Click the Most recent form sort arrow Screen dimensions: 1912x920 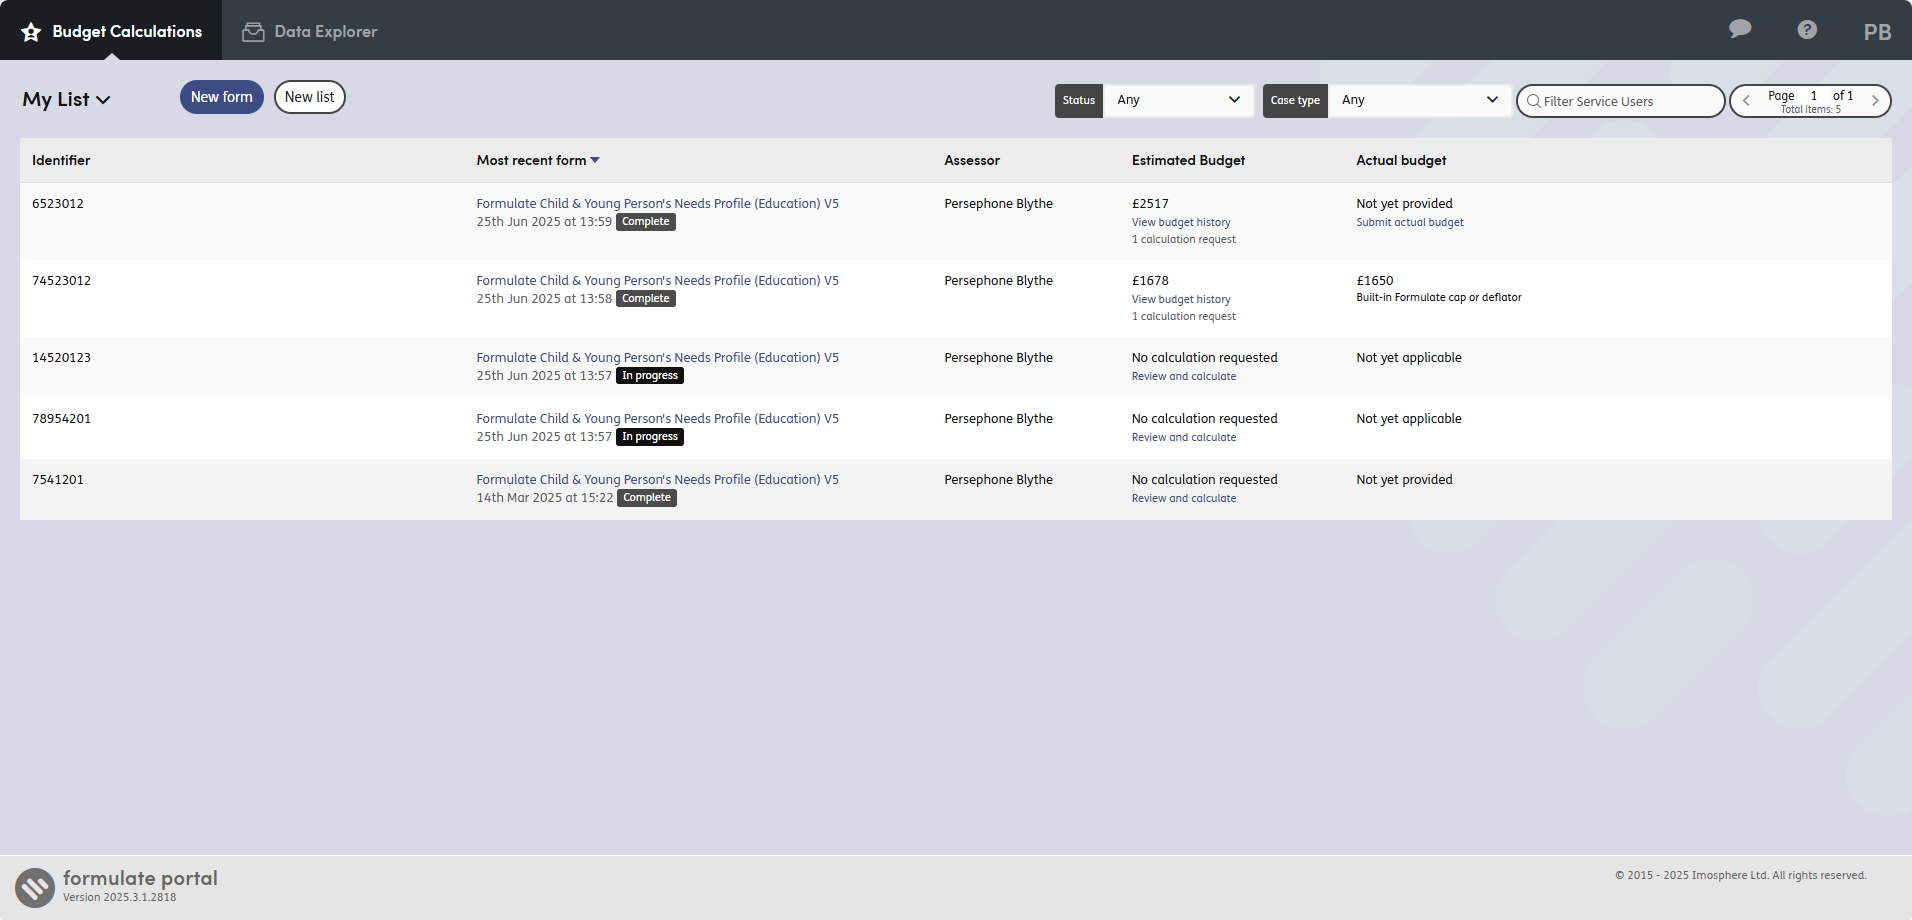[595, 160]
